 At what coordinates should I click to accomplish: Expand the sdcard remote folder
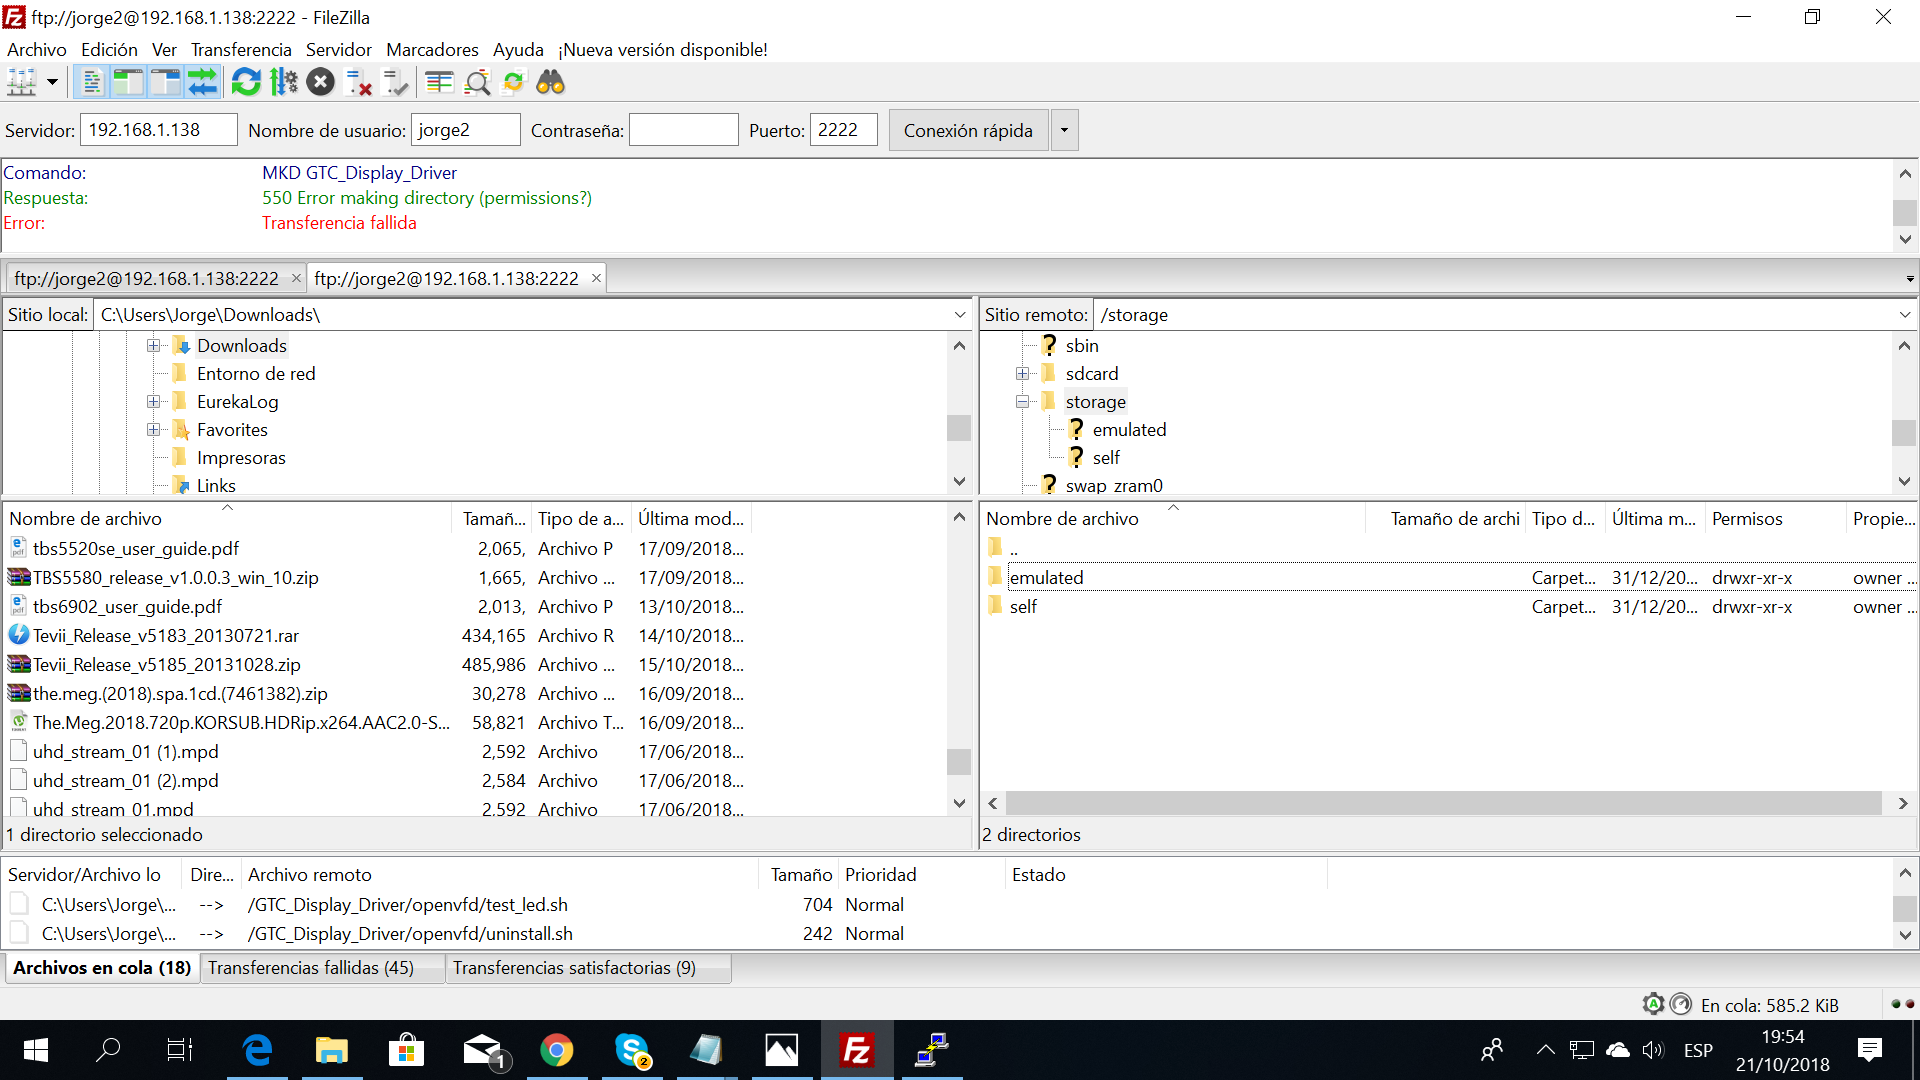point(1022,374)
